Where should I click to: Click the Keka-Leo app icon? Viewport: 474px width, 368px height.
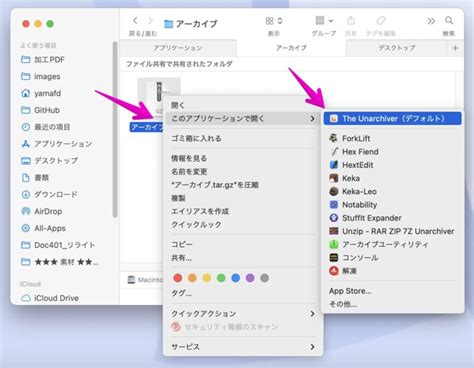pyautogui.click(x=334, y=191)
